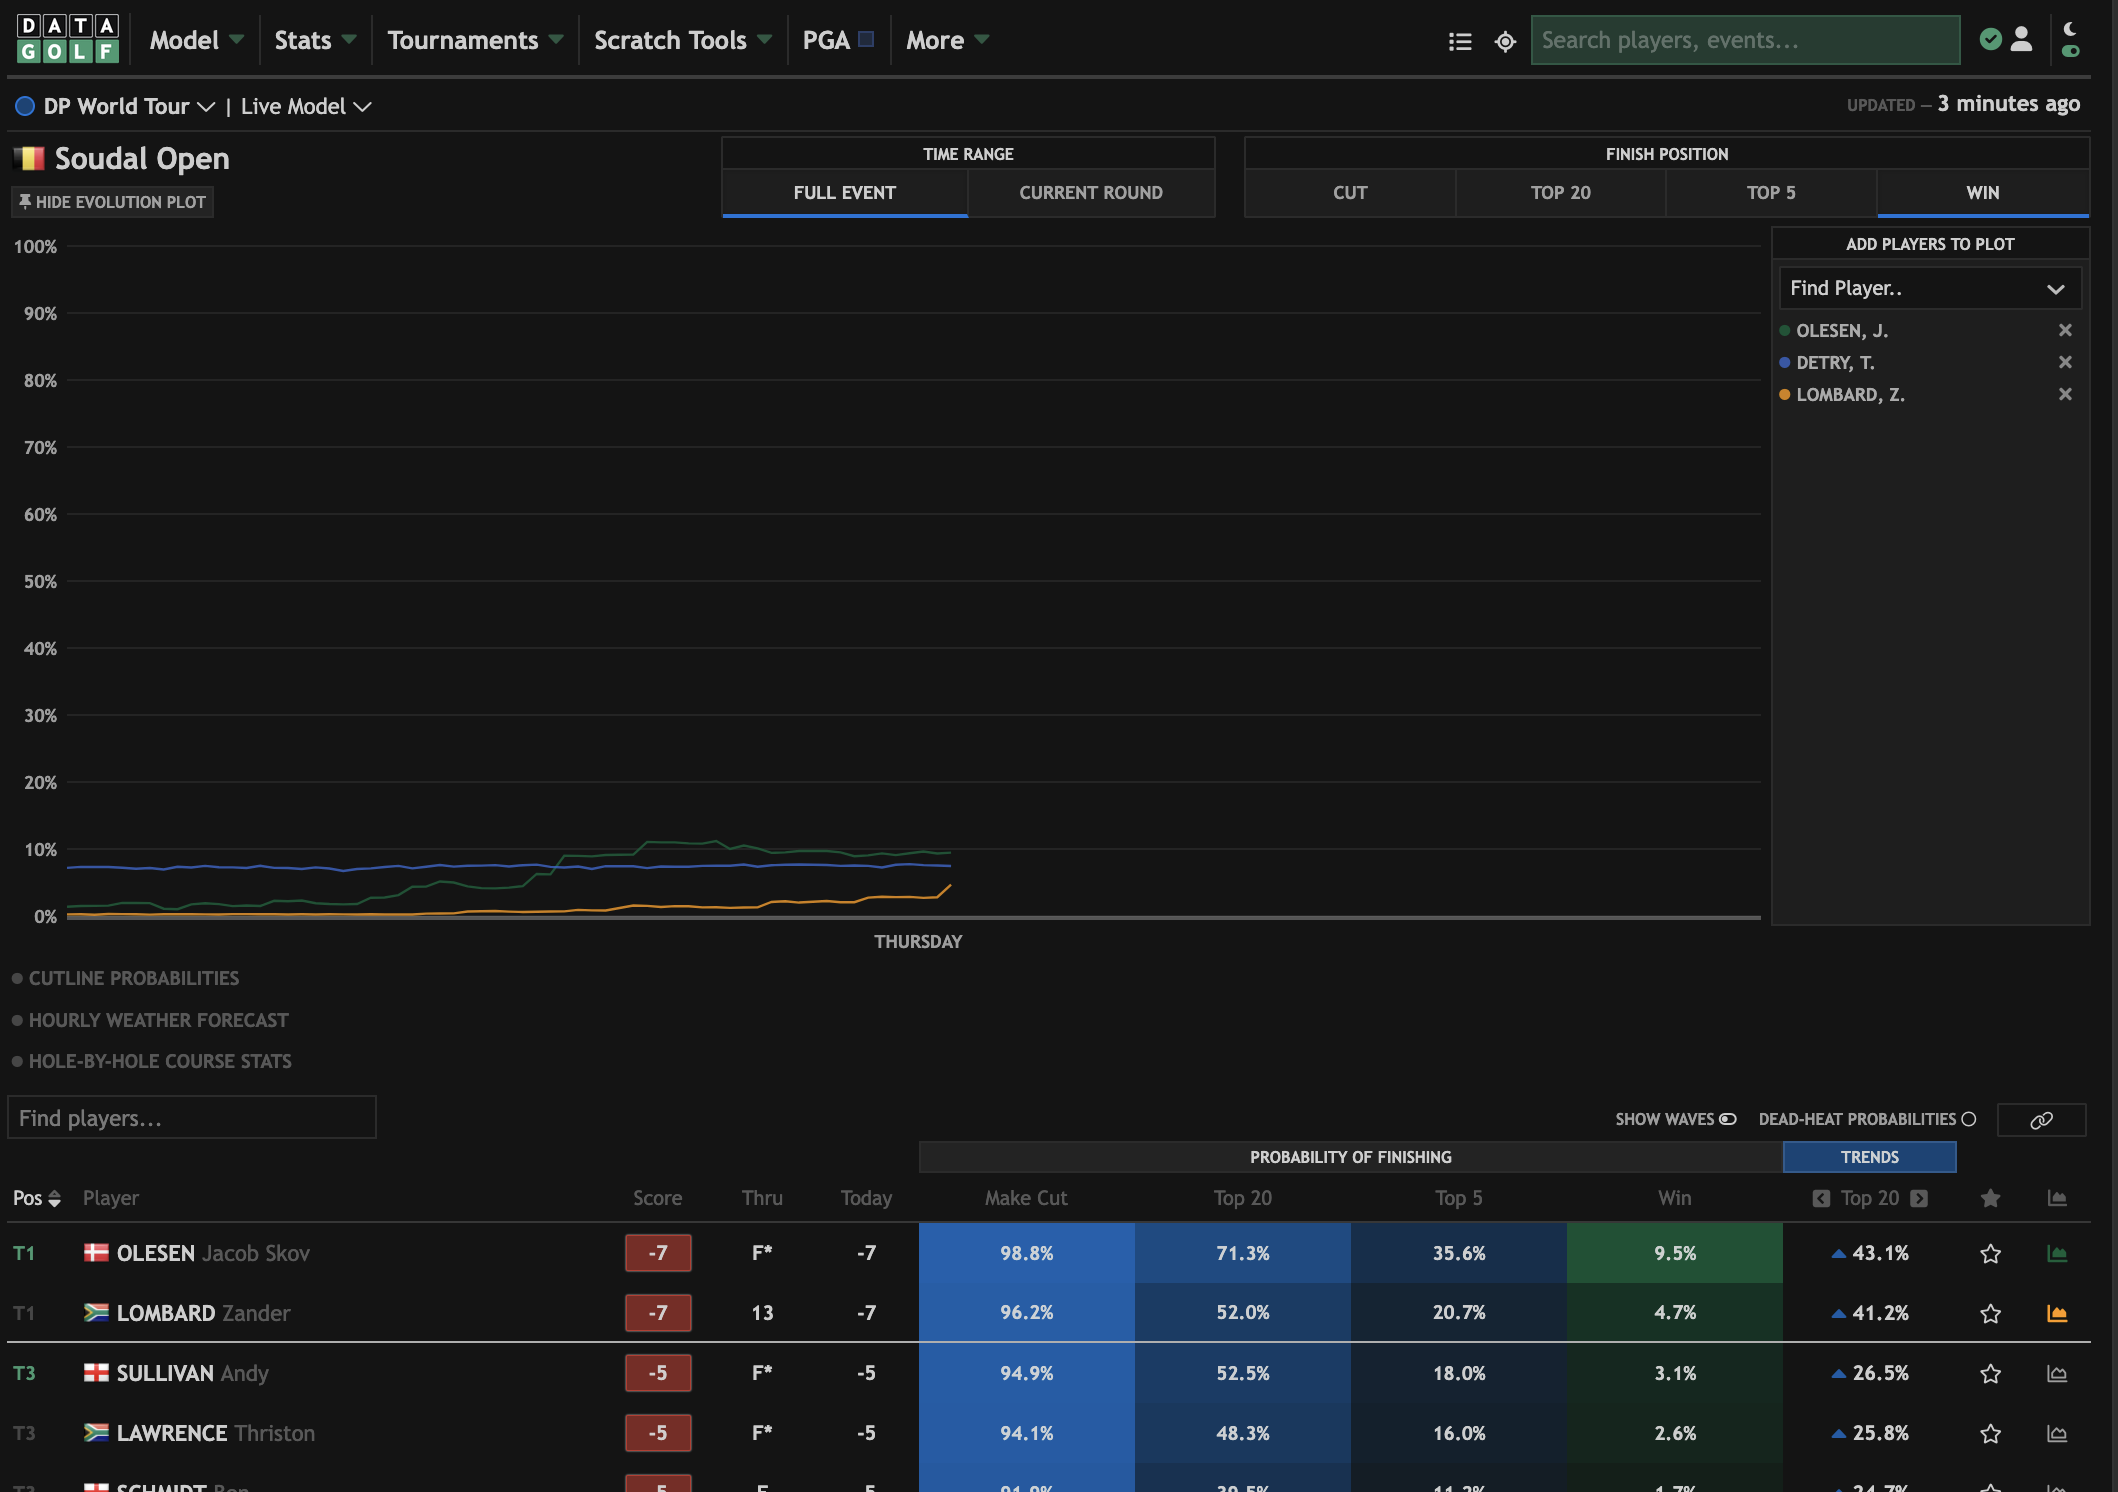This screenshot has height=1492, width=2118.
Task: Remove Detry, T. from the plot
Action: (x=2065, y=362)
